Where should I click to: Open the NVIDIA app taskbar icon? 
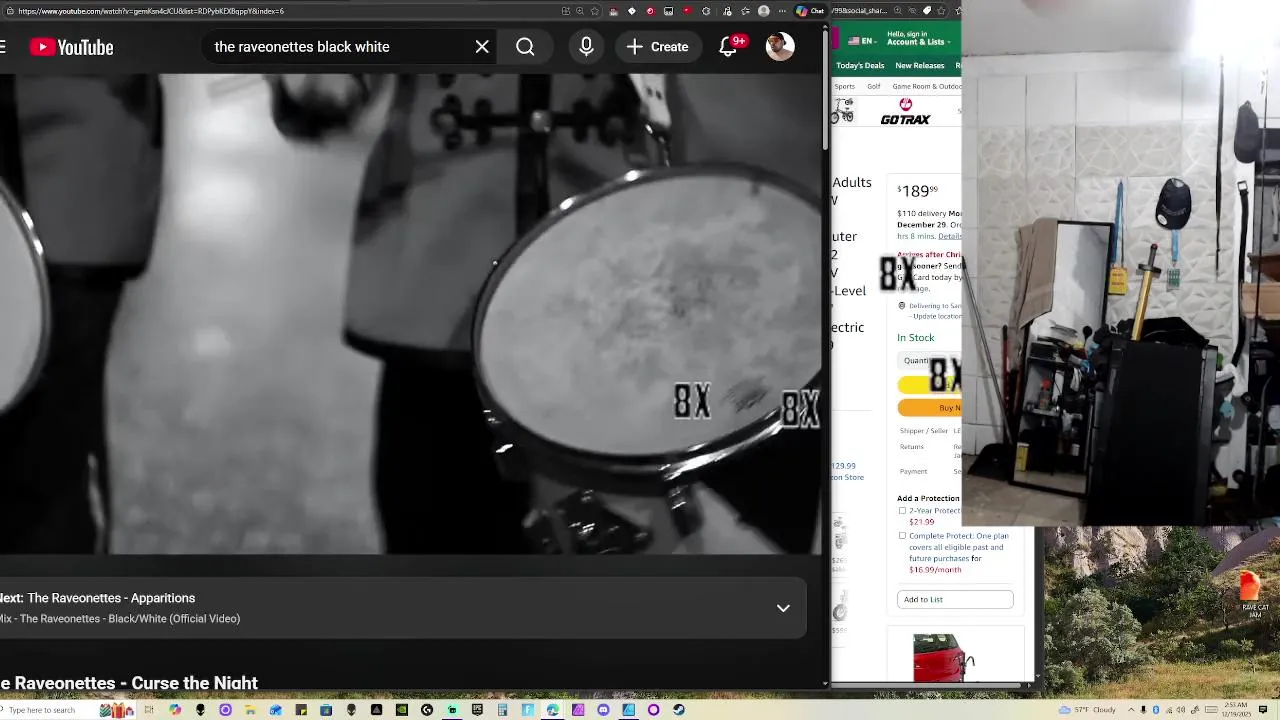click(x=402, y=710)
